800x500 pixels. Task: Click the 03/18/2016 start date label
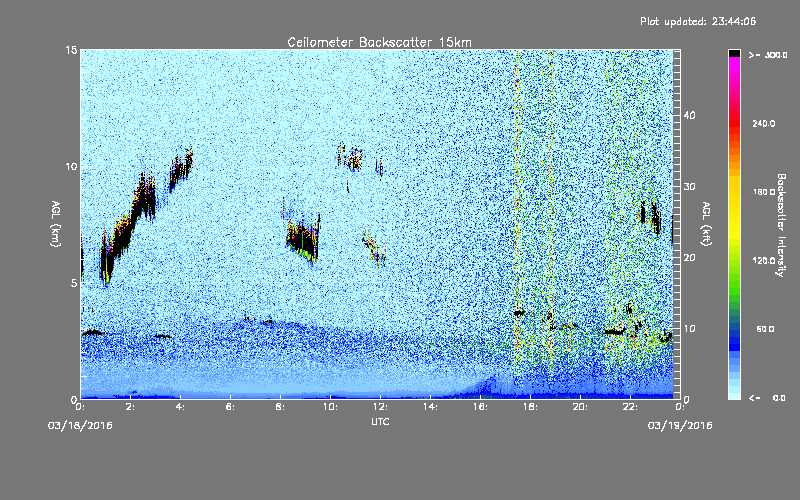coord(80,426)
